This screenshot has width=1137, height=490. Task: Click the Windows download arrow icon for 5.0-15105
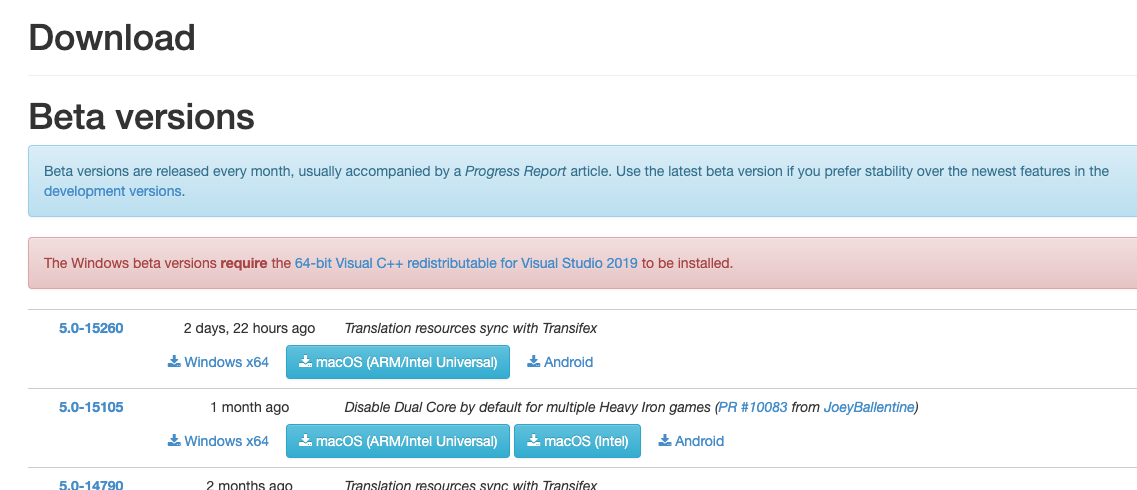pos(174,441)
